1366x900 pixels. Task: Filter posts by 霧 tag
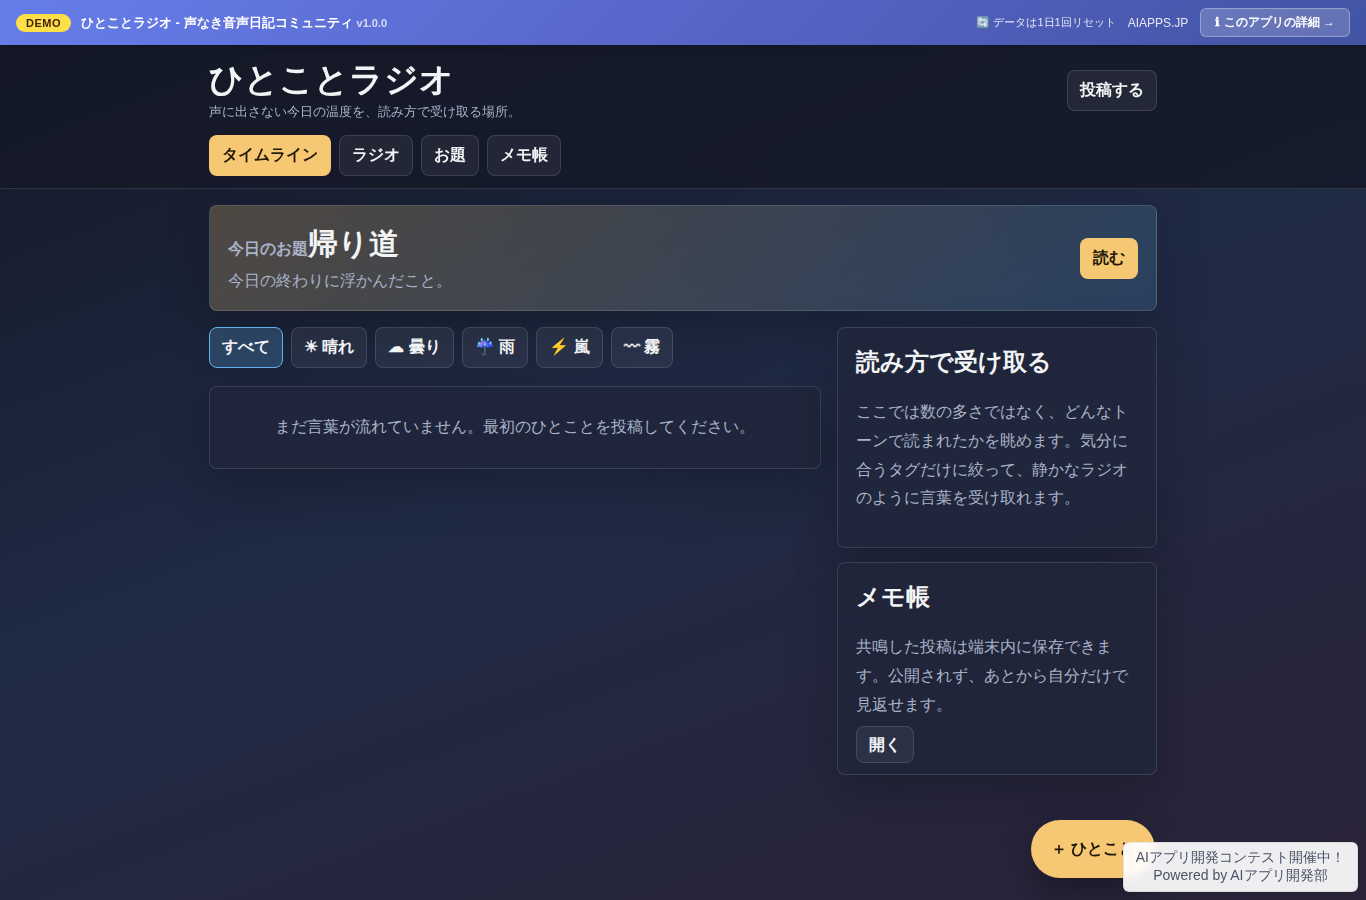[642, 347]
